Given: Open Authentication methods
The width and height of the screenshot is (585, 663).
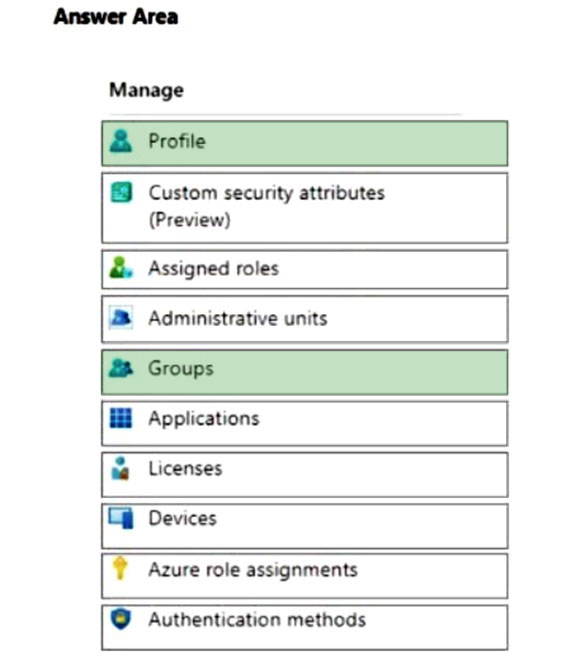Looking at the screenshot, I should click(x=305, y=627).
